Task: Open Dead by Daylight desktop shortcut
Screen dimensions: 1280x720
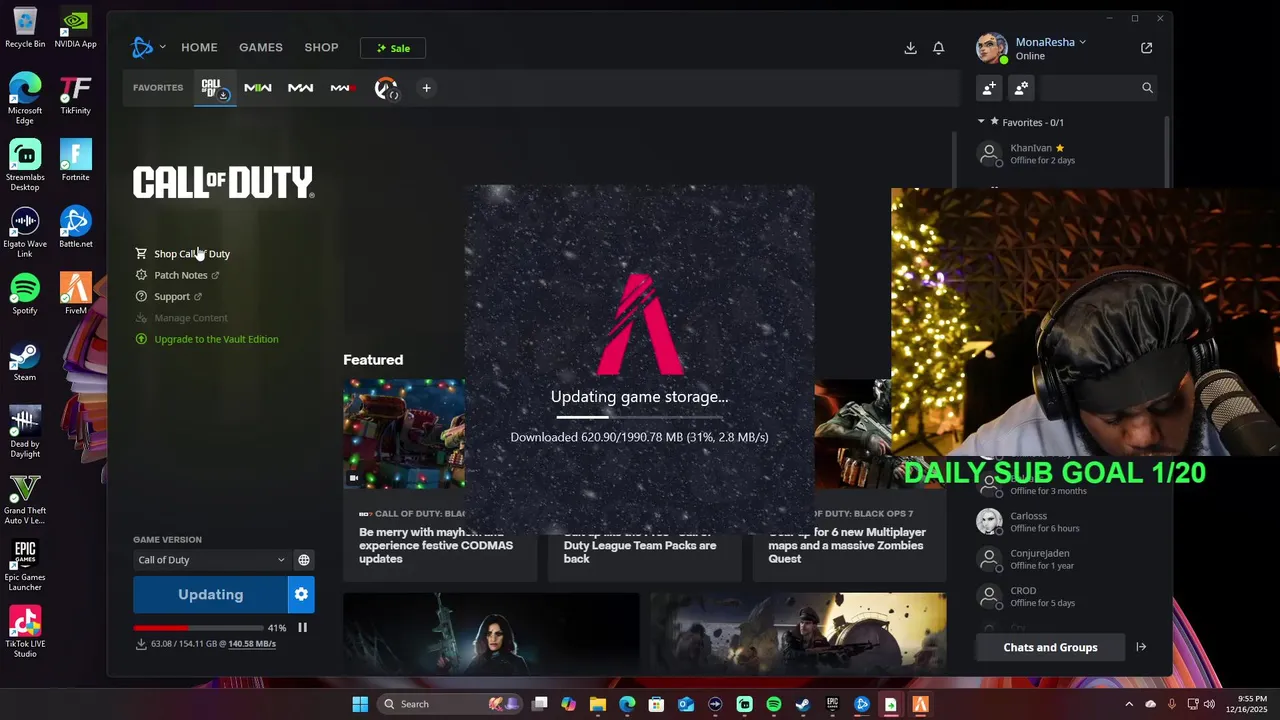Action: point(25,433)
